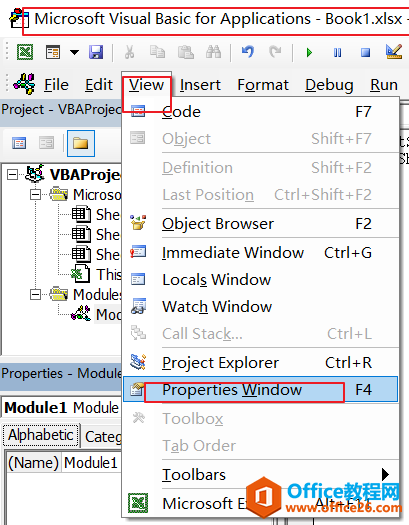Viewport: 409px width, 525px height.
Task: Collapse the Modules folder node
Action: 35,295
